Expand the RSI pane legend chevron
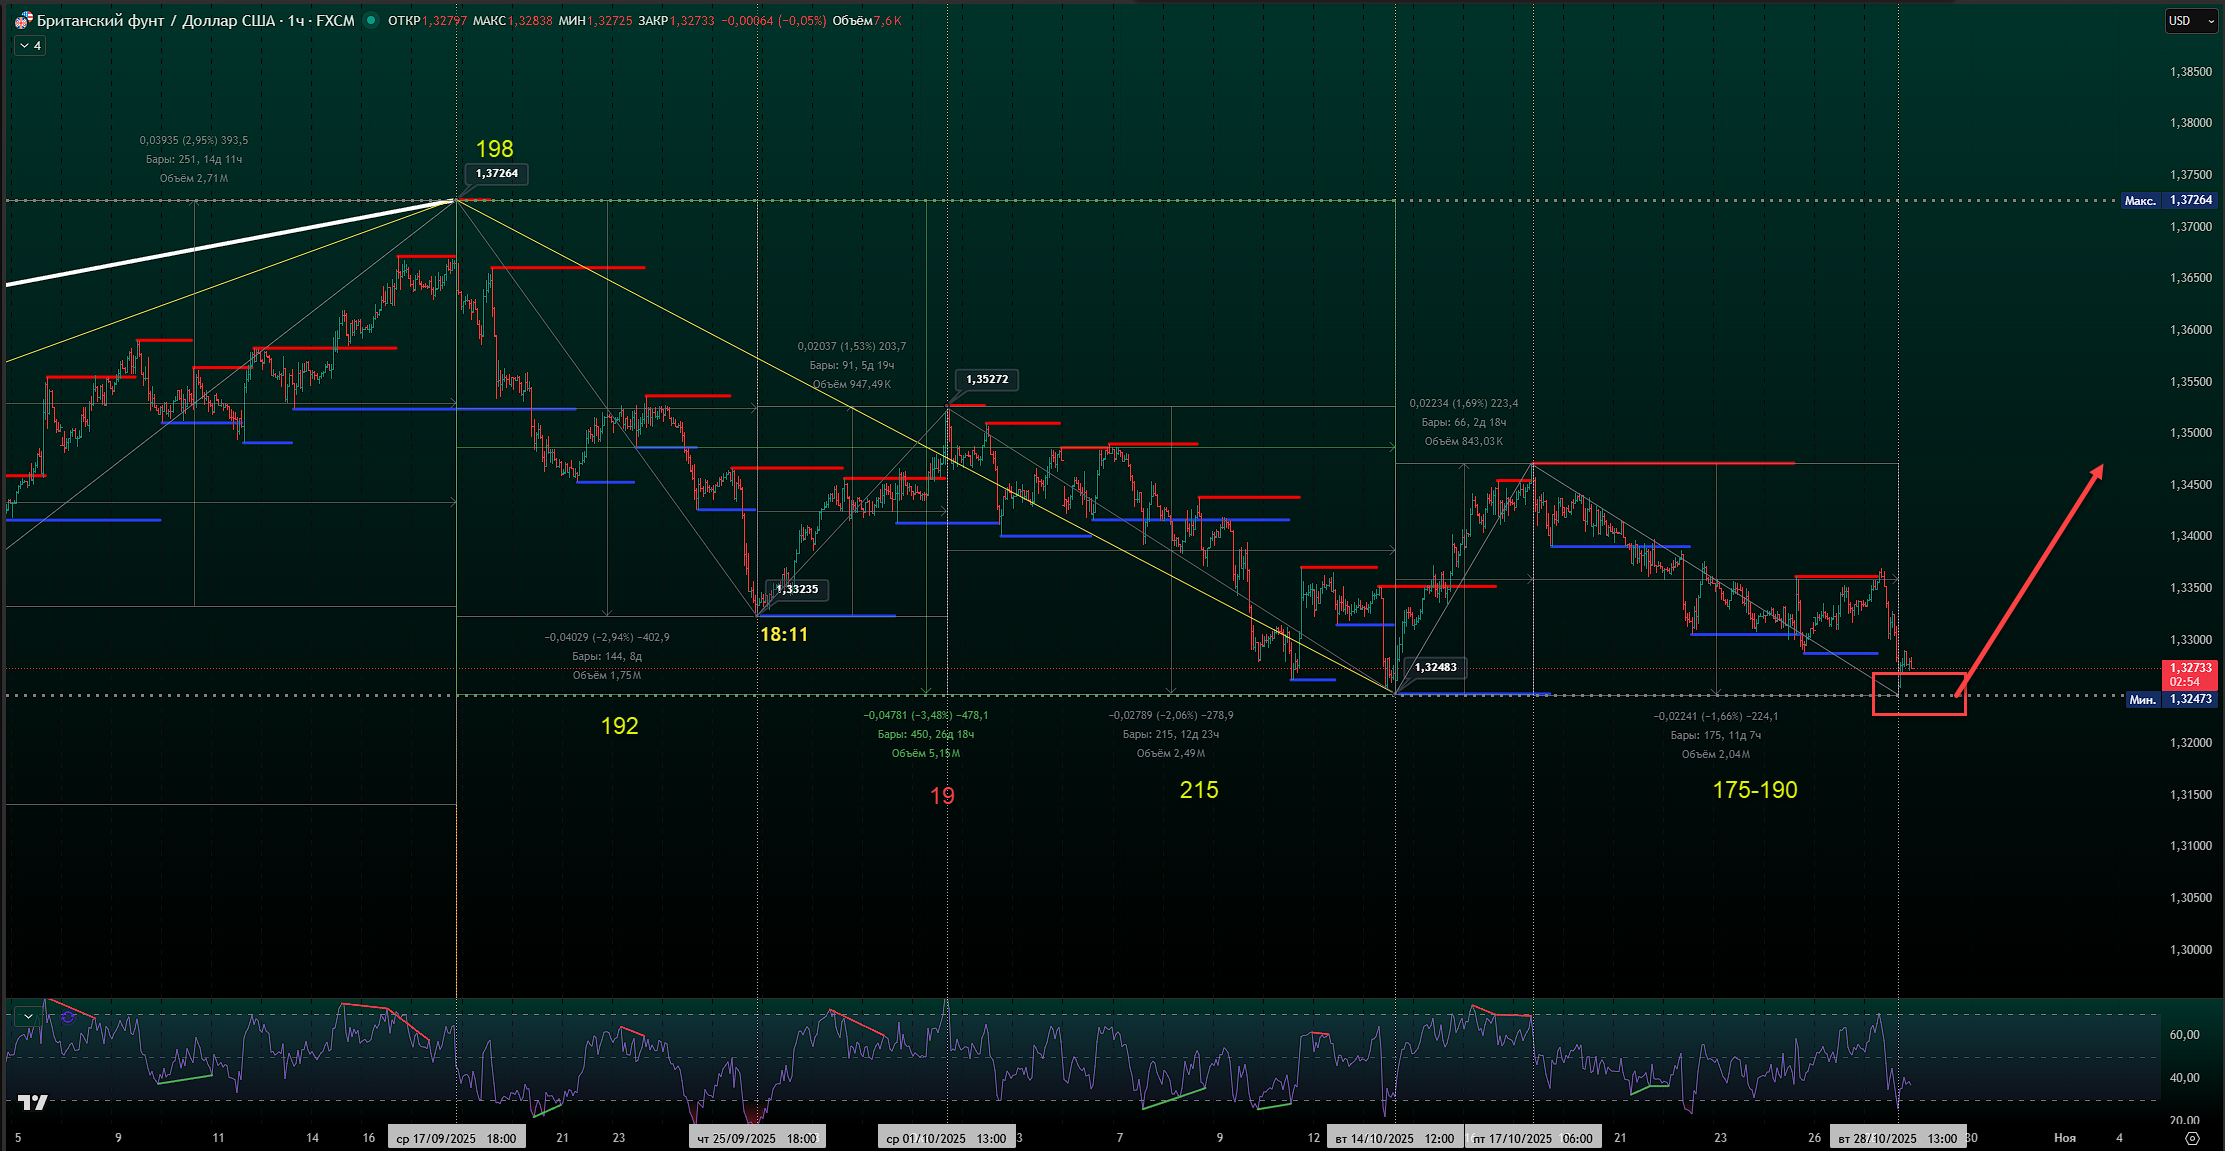This screenshot has height=1151, width=2225. [x=29, y=1016]
